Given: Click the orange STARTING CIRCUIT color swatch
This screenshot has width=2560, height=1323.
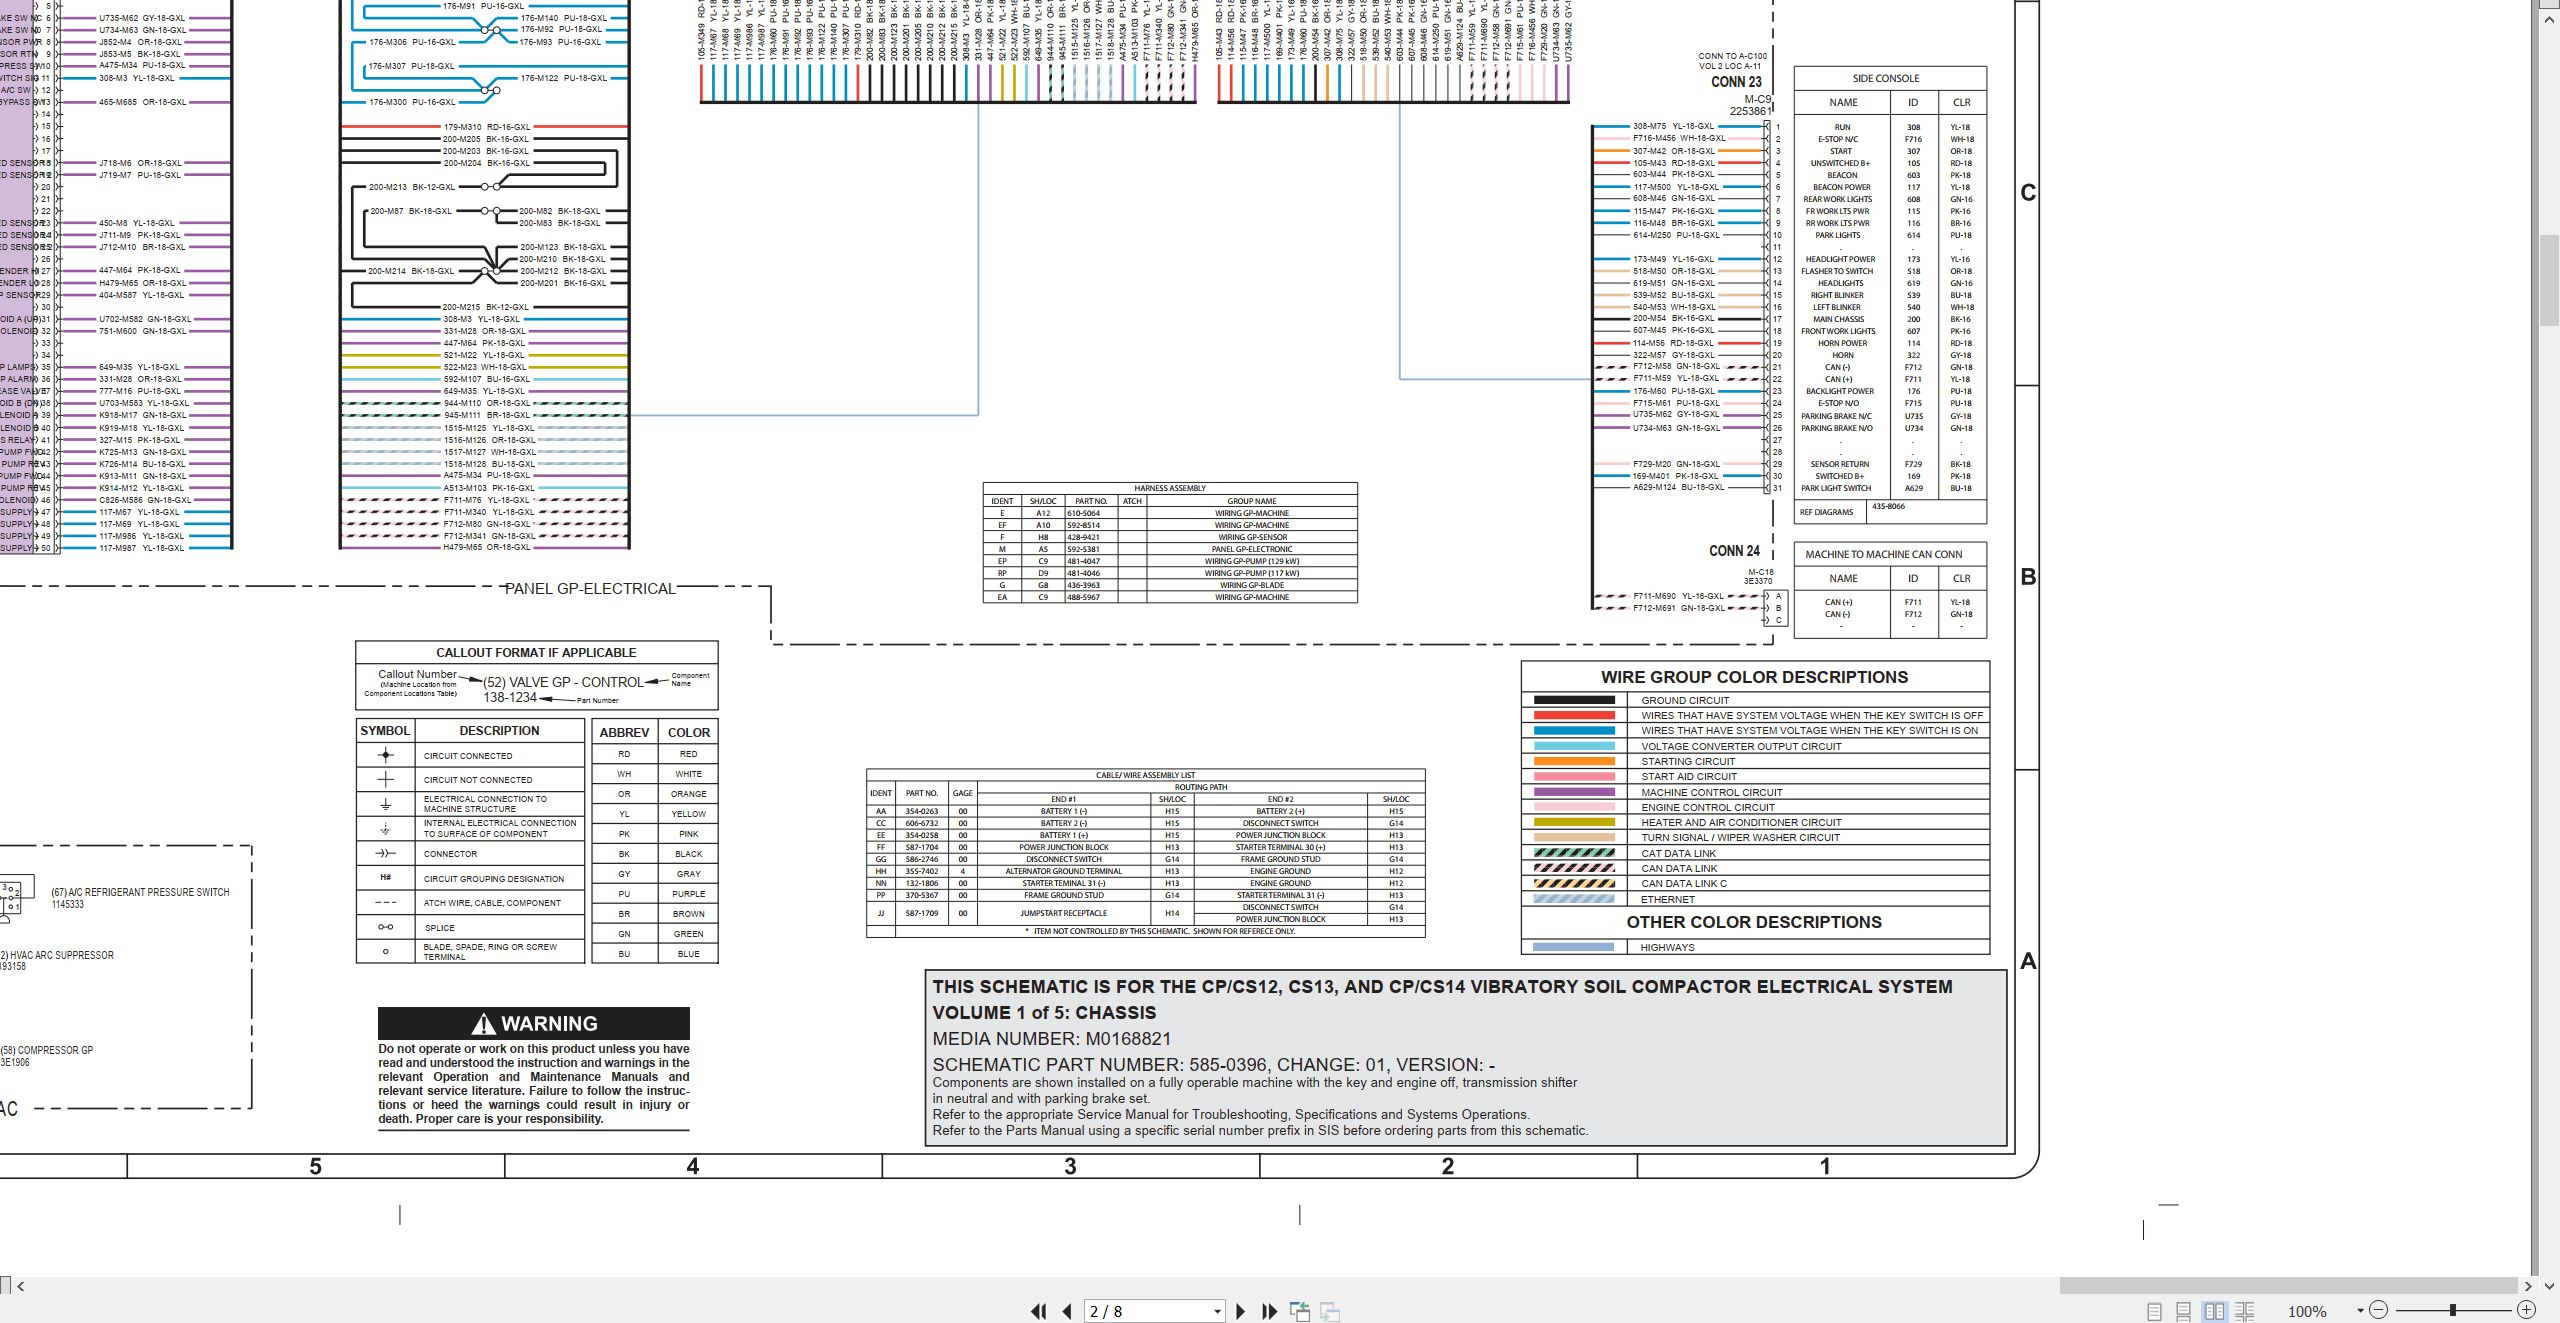Looking at the screenshot, I should [x=1574, y=761].
